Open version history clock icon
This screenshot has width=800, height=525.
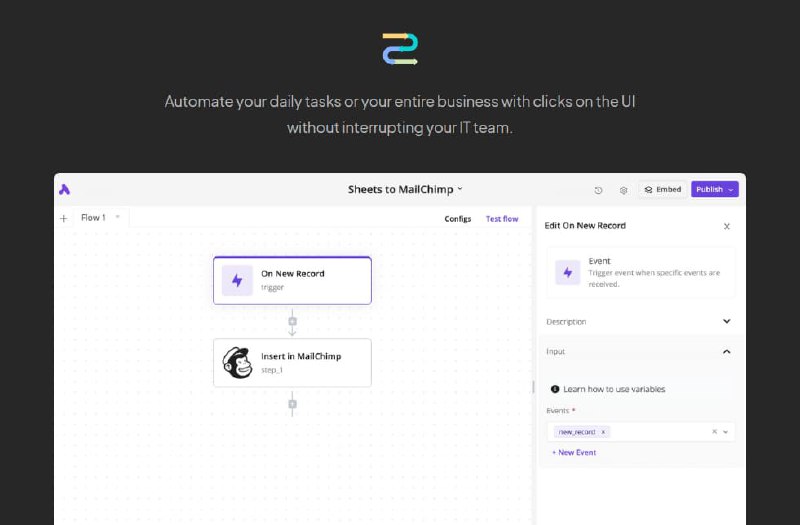[598, 189]
